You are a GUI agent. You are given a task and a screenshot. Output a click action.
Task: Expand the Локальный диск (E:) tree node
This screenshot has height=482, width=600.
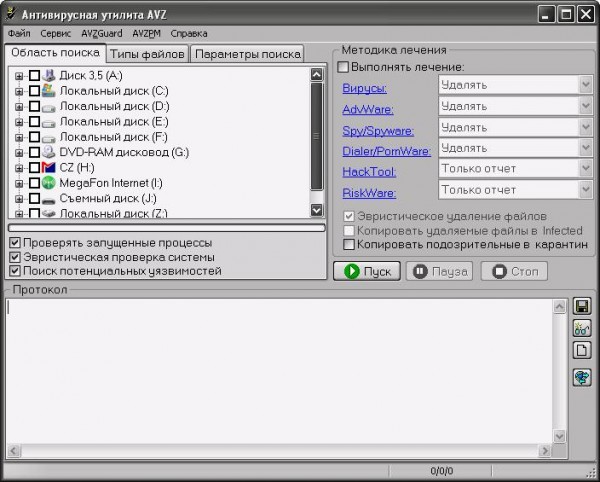pos(19,122)
